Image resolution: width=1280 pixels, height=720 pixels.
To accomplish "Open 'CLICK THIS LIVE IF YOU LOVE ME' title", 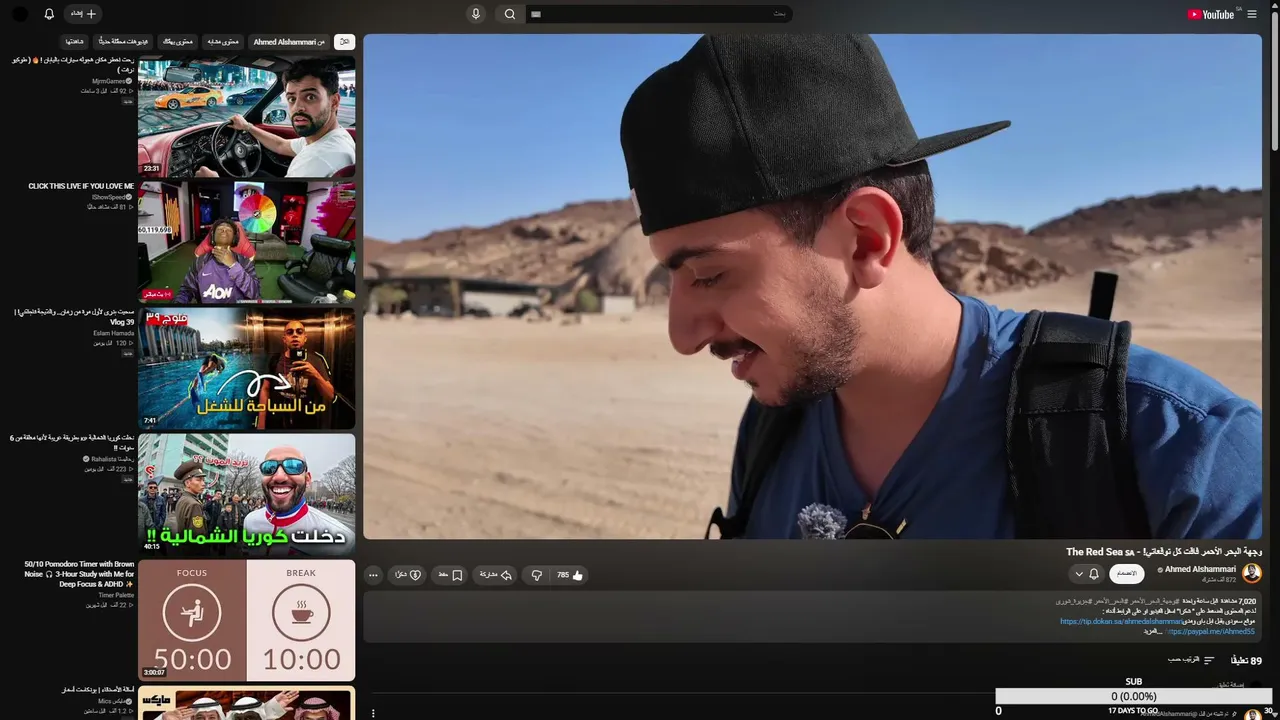I will tap(81, 186).
